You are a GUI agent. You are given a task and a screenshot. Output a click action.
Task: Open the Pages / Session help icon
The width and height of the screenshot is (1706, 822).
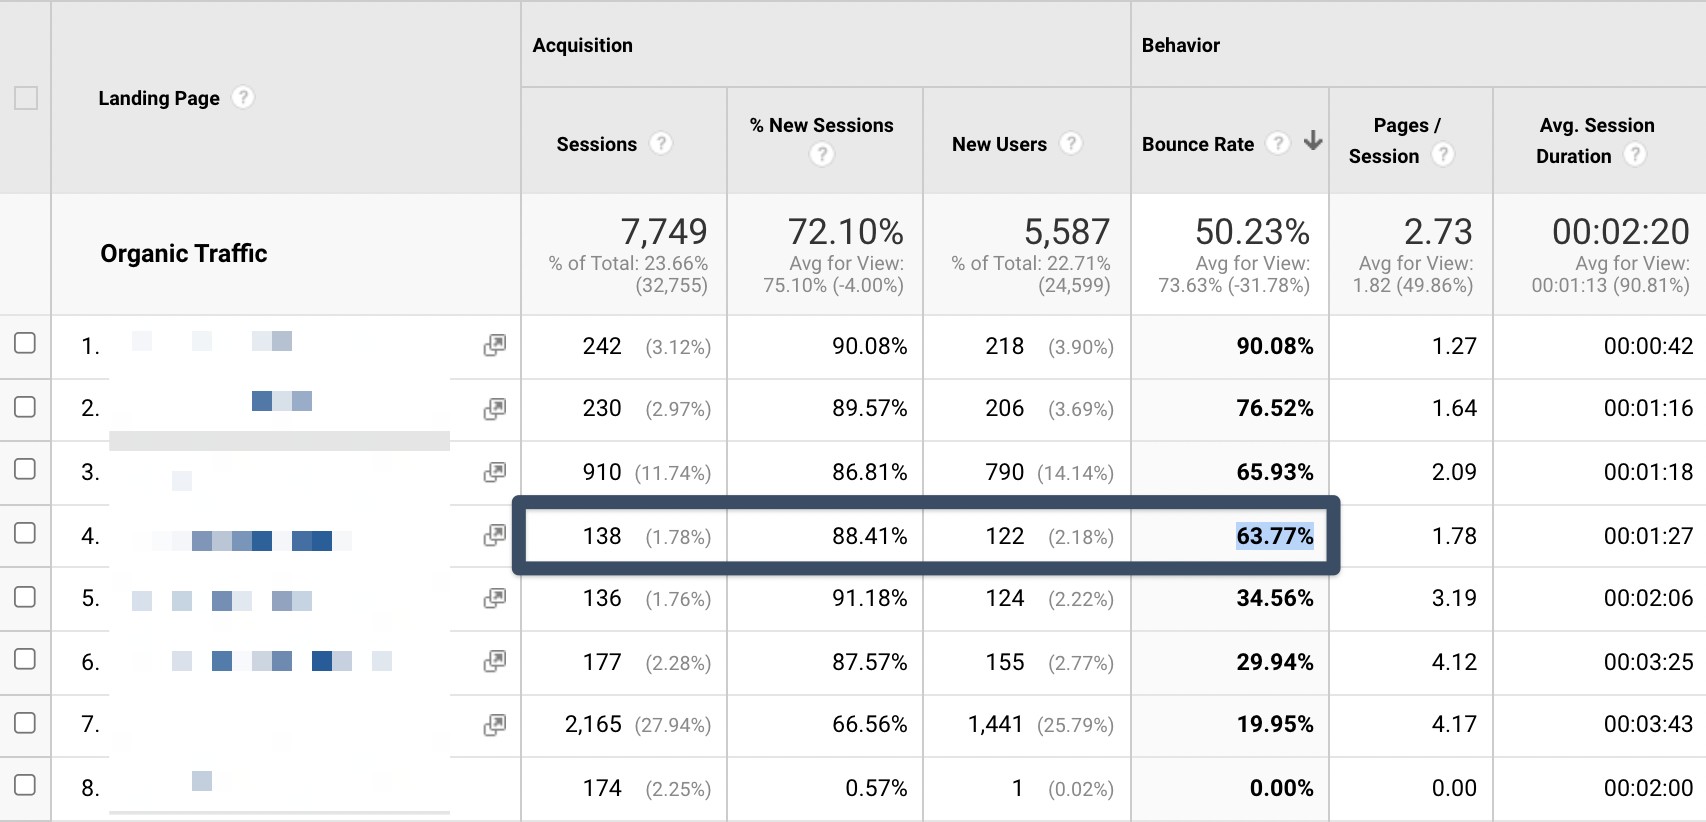pyautogui.click(x=1443, y=154)
